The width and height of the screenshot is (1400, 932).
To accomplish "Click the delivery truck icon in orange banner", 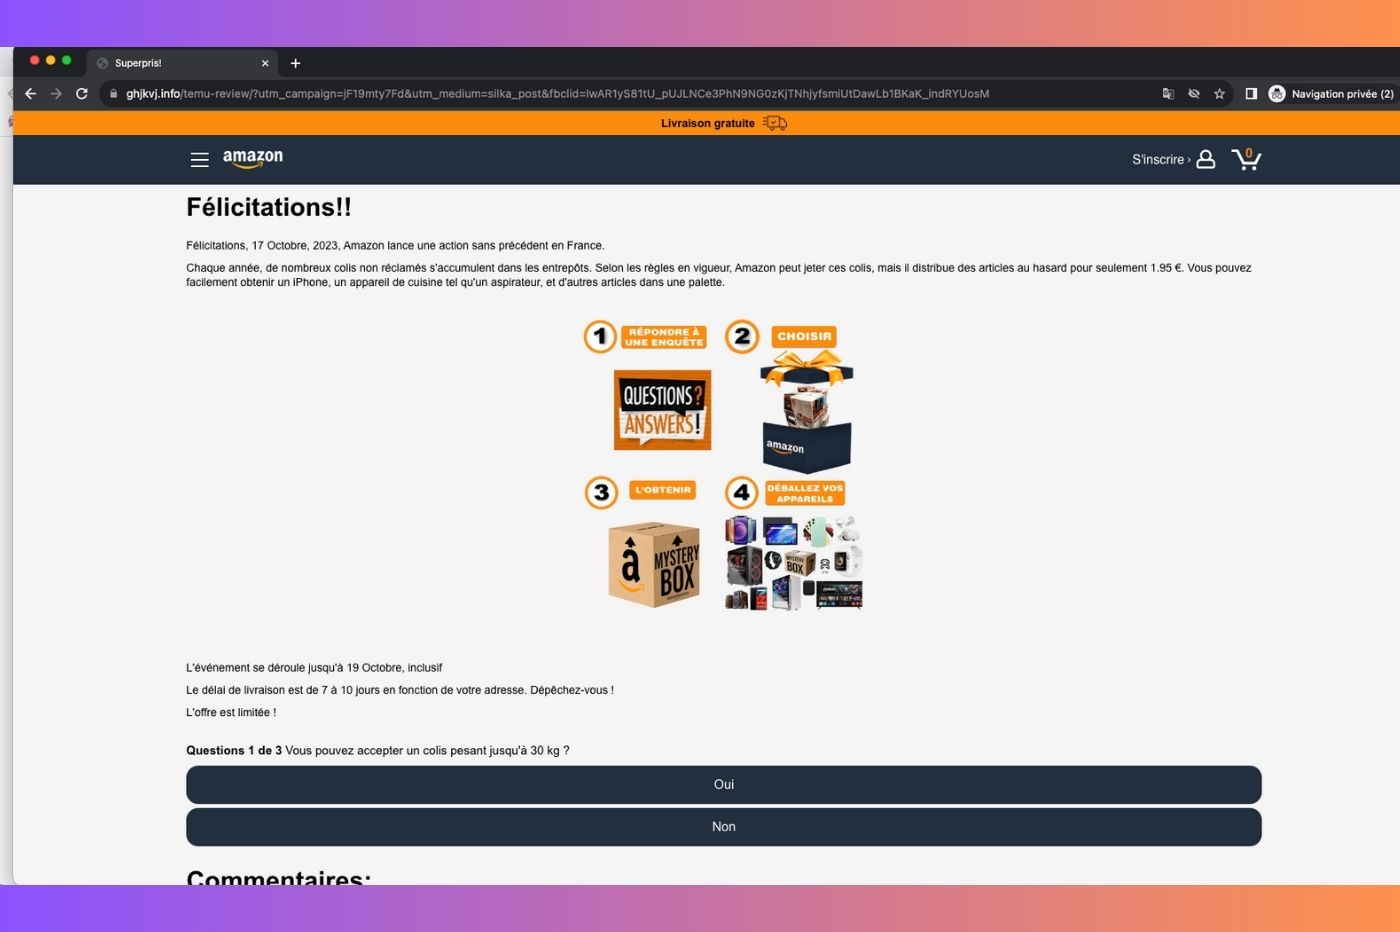I will [775, 123].
